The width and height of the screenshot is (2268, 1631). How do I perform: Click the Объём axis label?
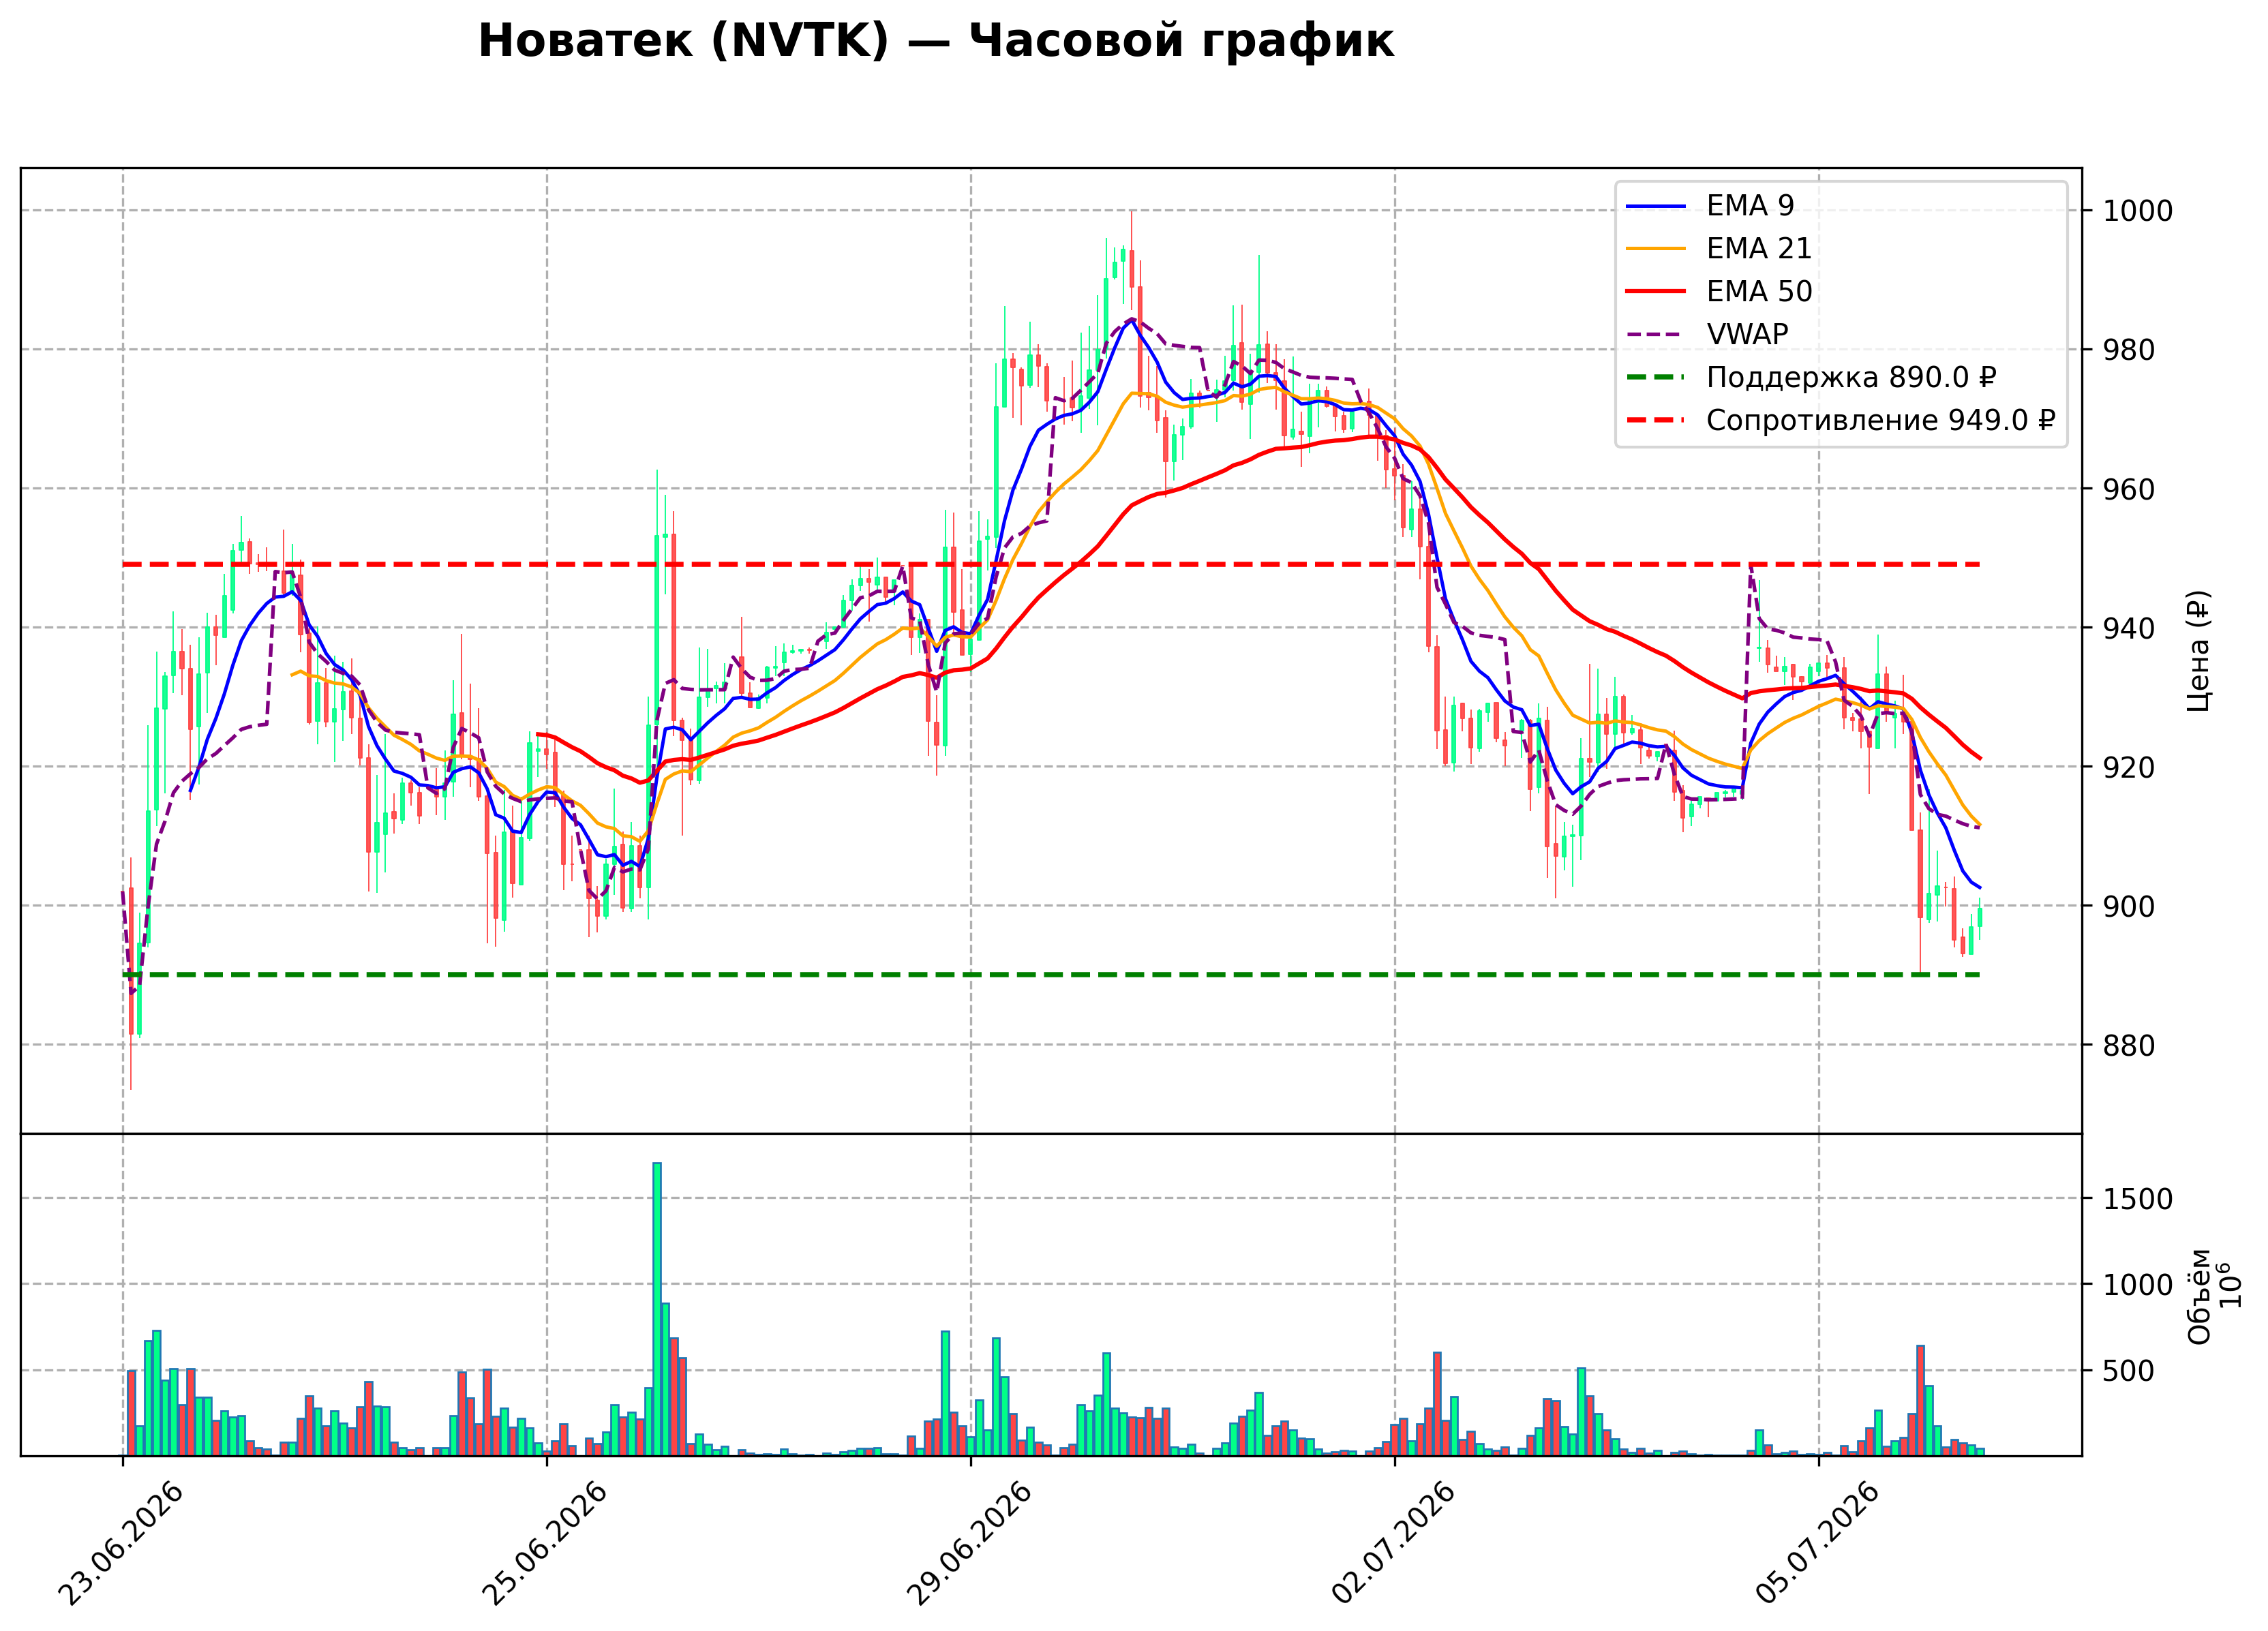[x=2199, y=1296]
